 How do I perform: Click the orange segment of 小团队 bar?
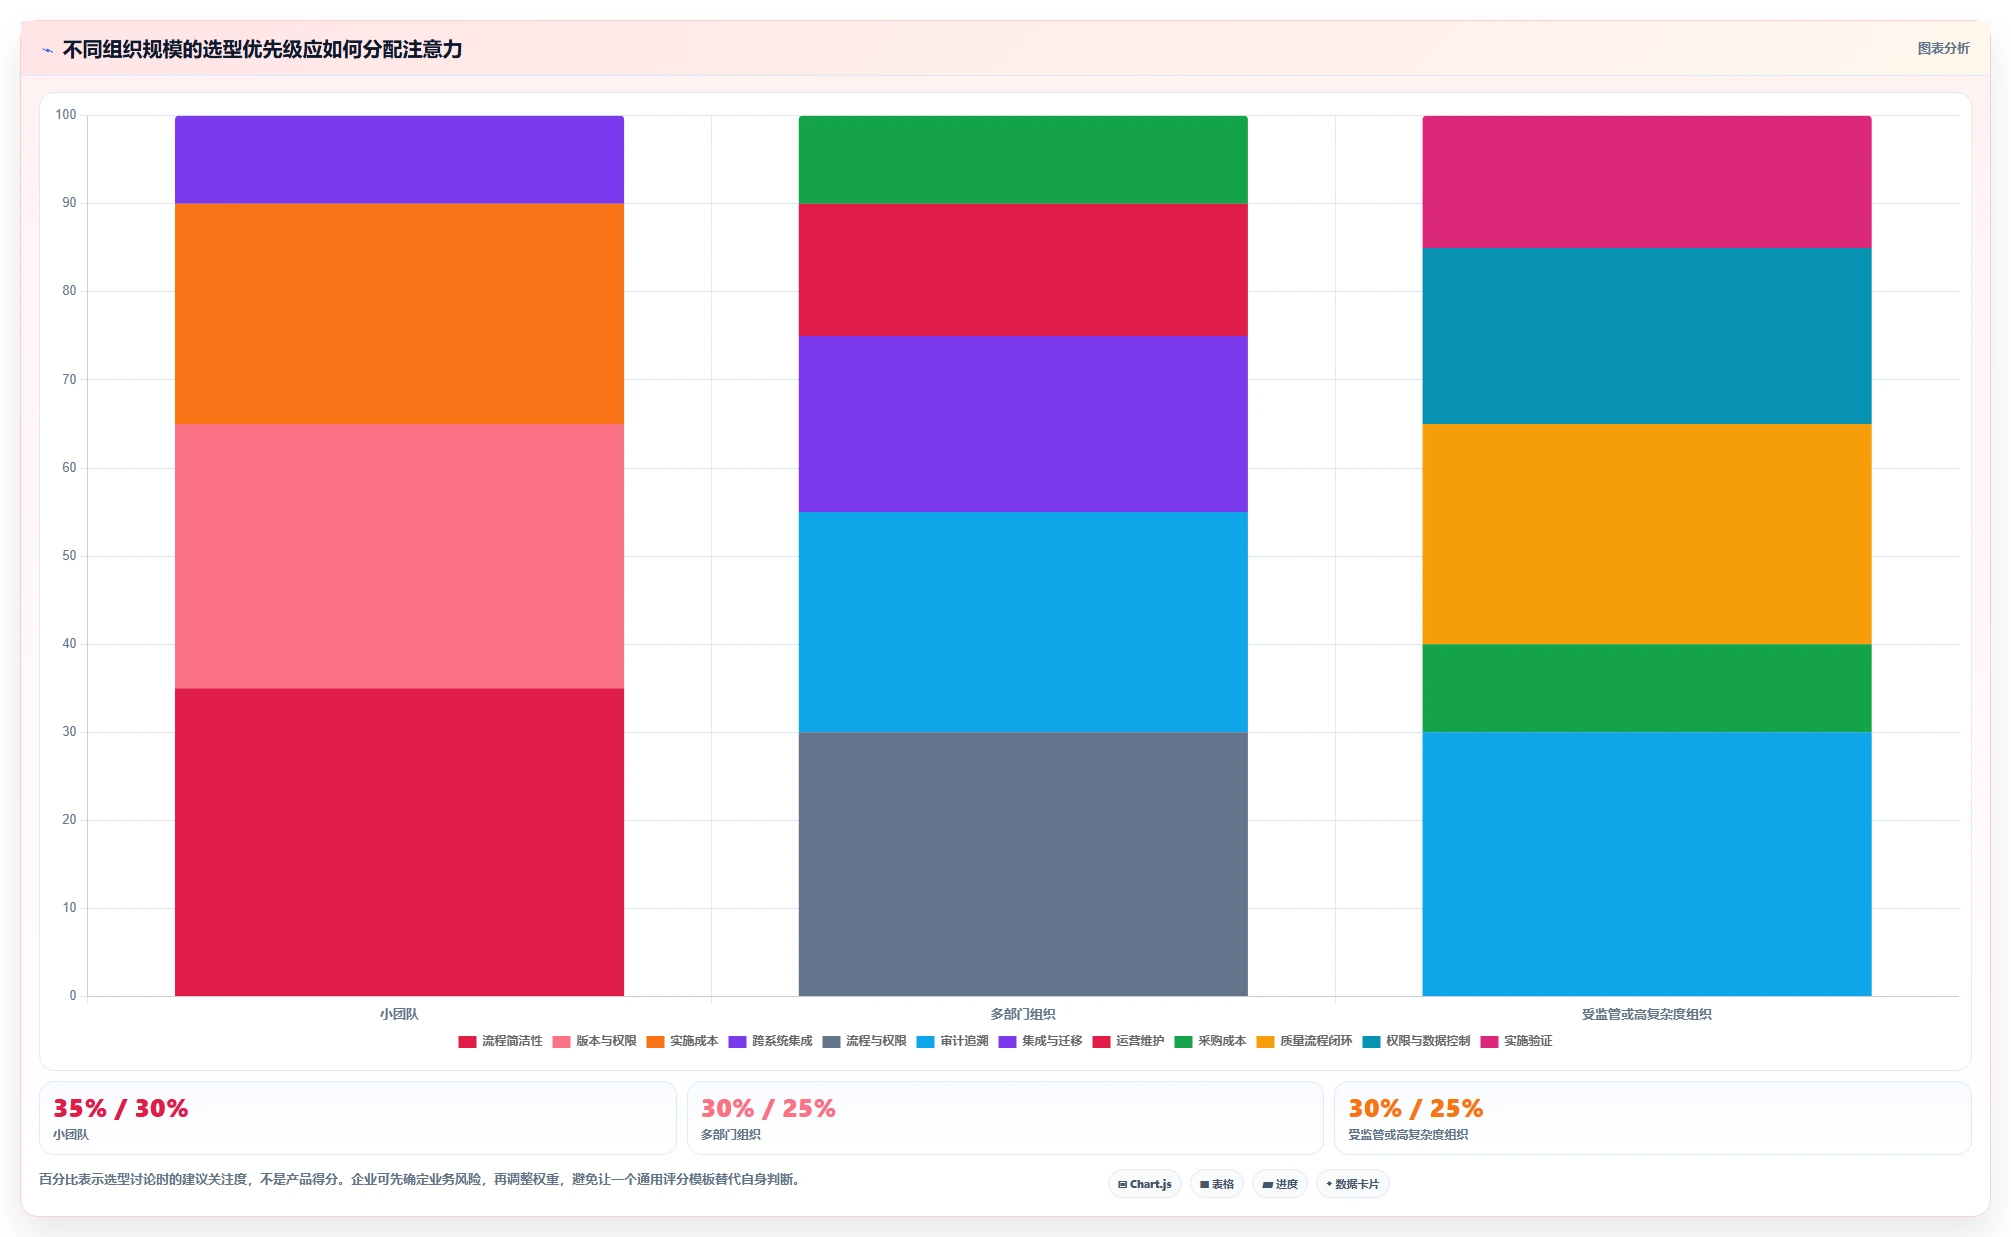click(399, 314)
